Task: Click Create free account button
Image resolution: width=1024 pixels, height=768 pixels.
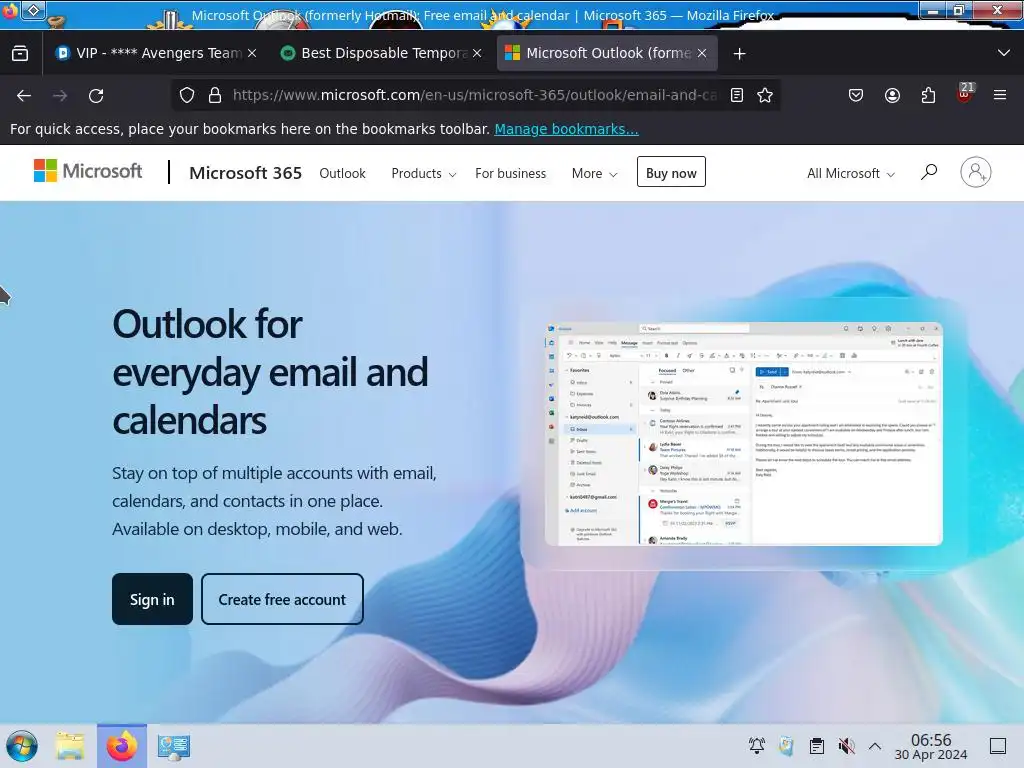Action: coord(282,599)
